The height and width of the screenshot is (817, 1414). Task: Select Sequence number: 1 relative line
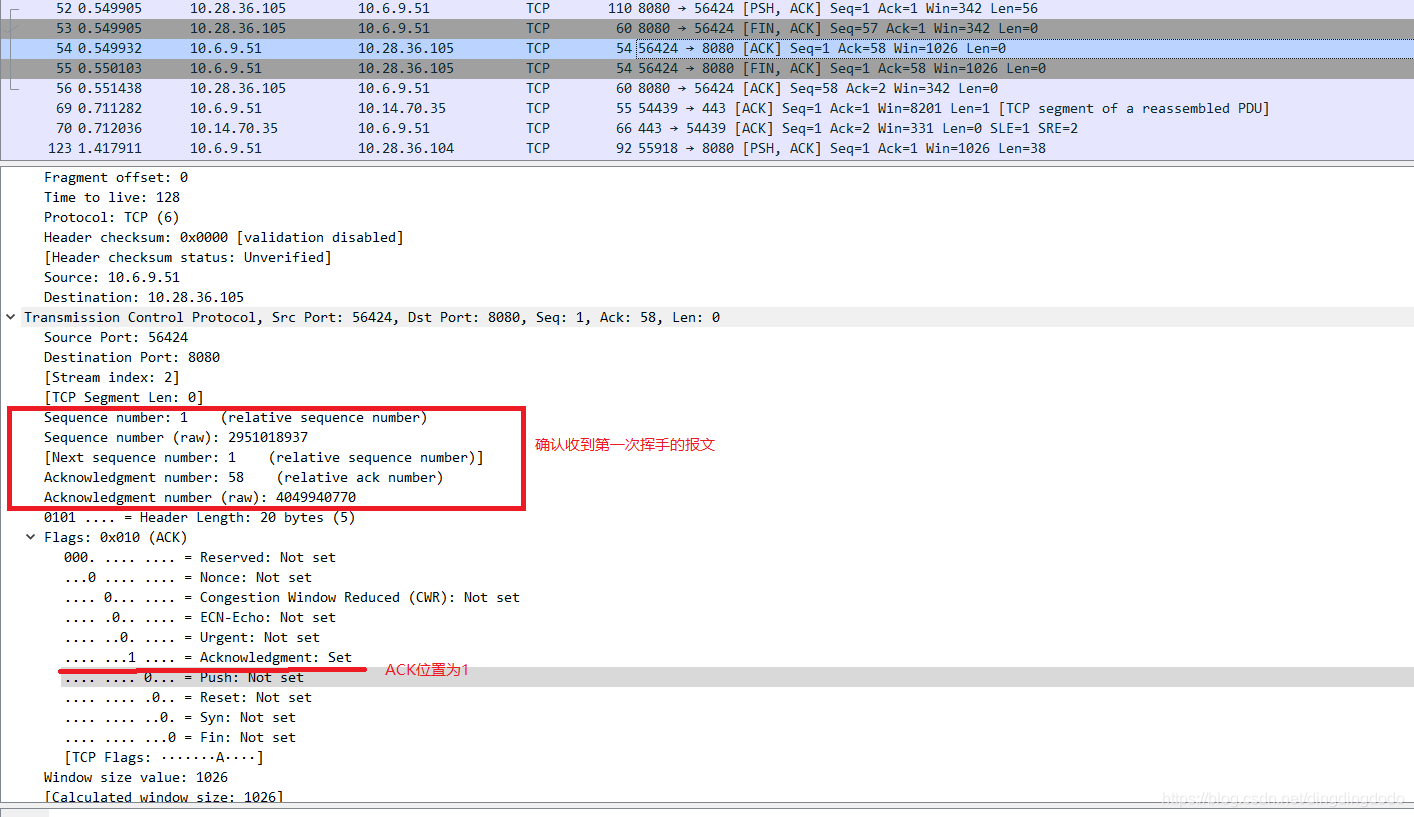(236, 417)
